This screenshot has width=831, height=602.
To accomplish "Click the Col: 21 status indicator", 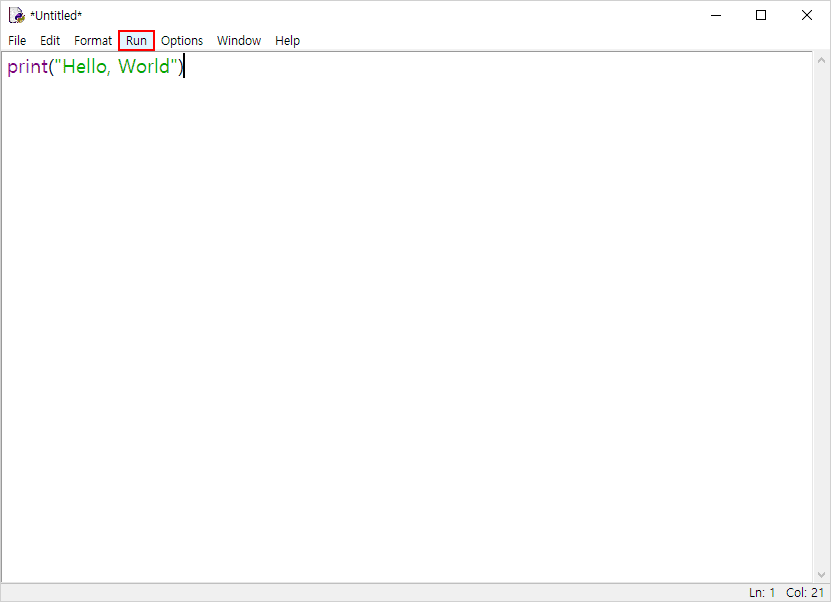I will 805,592.
